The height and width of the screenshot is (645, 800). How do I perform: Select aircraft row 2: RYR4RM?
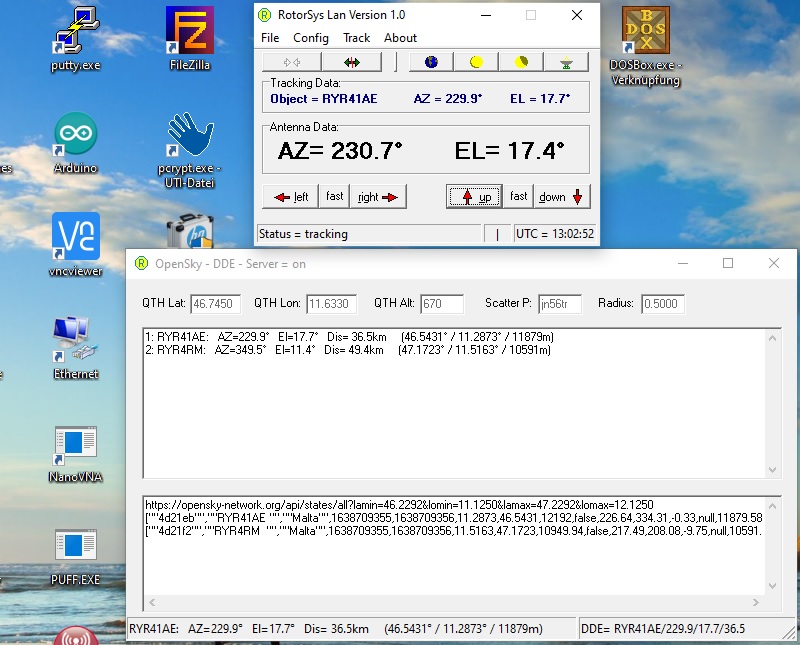[348, 350]
